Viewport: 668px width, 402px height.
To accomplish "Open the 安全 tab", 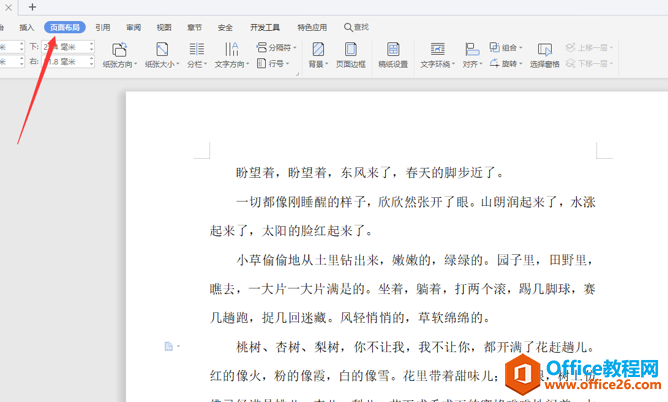I will (x=225, y=27).
